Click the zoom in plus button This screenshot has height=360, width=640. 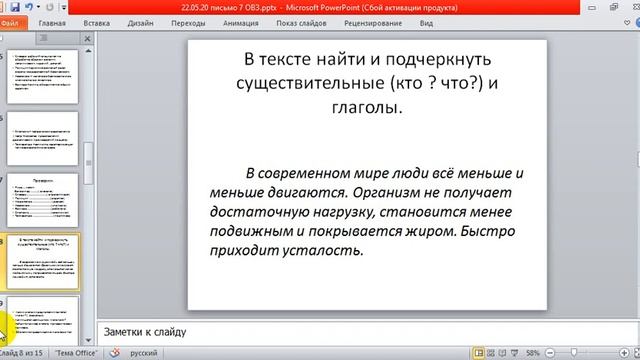[624, 353]
